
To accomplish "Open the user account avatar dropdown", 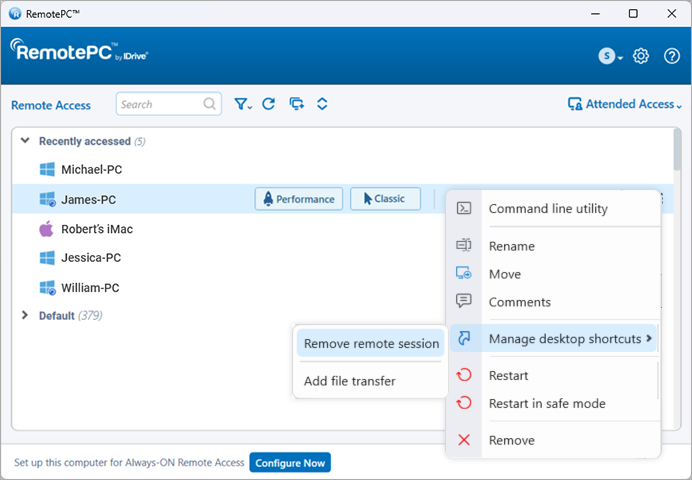I will click(610, 56).
